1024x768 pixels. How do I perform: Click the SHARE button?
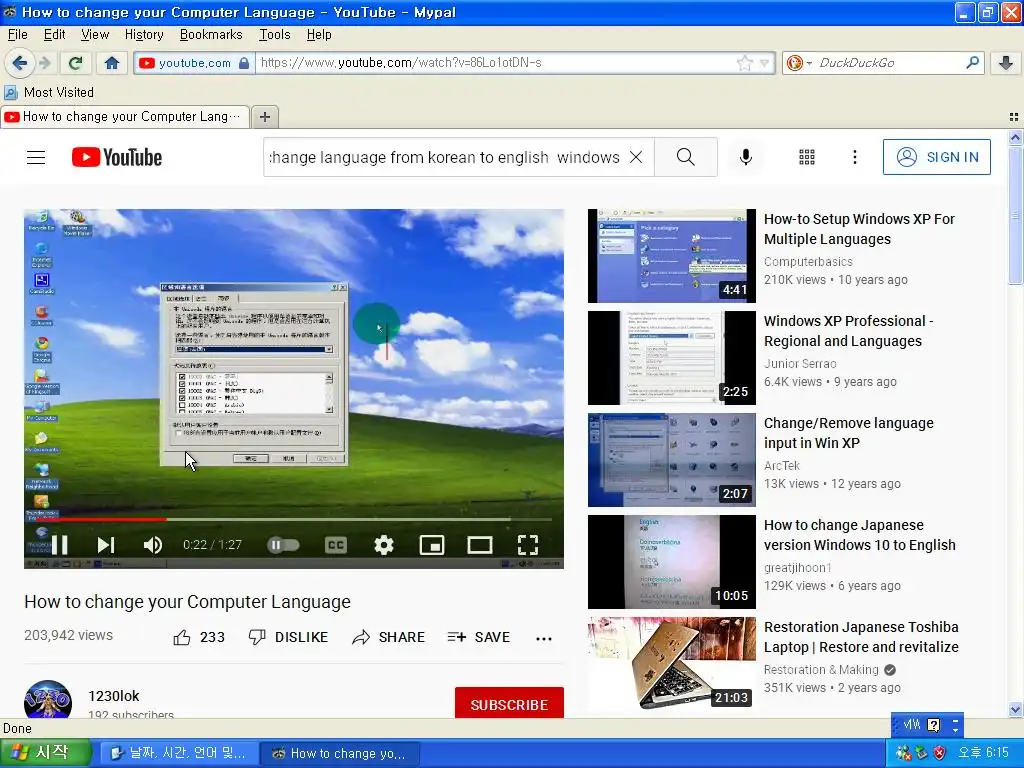[x=388, y=637]
